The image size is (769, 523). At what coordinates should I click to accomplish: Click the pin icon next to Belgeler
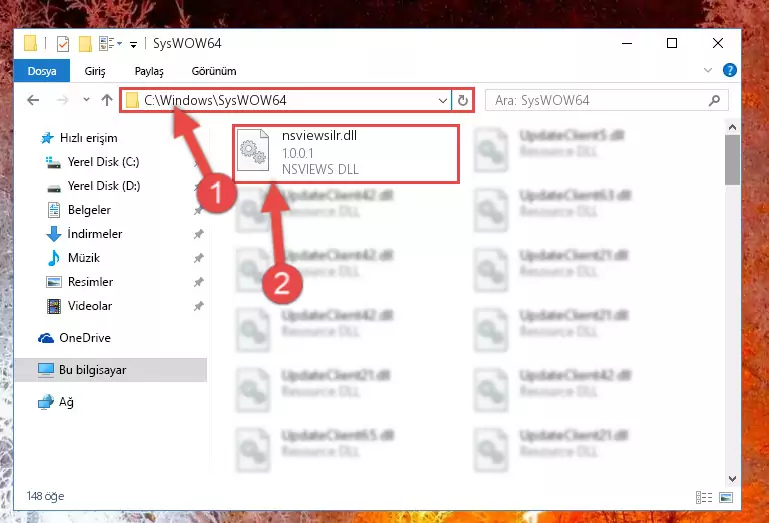click(199, 210)
